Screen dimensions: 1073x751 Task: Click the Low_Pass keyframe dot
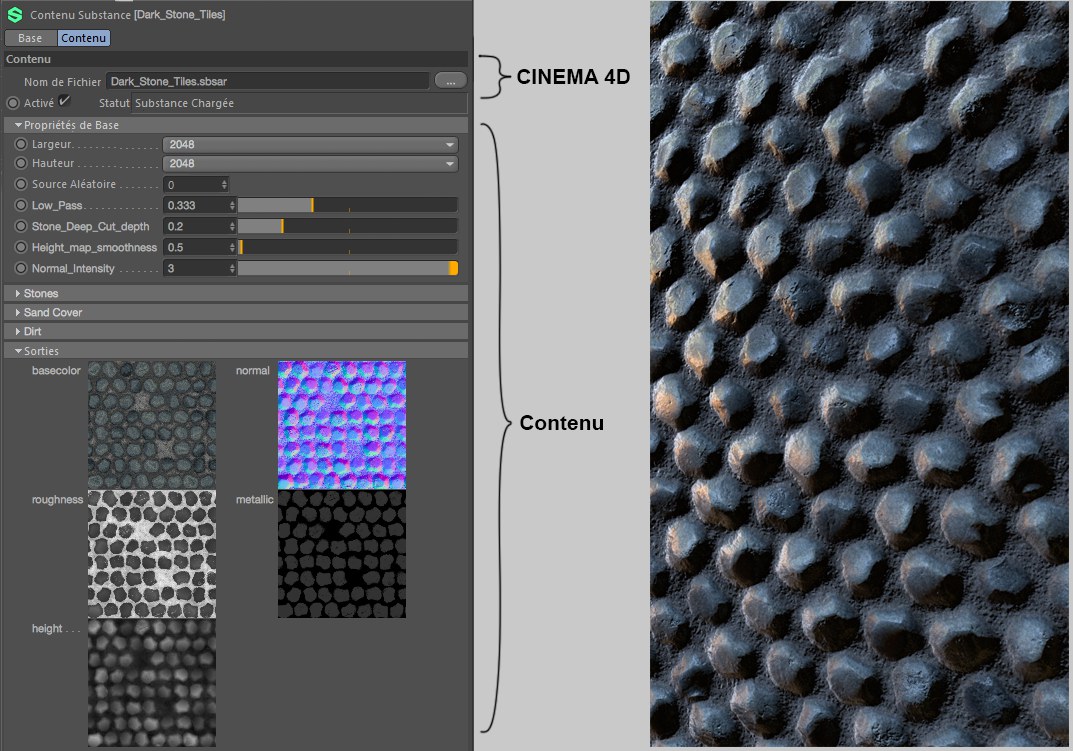pos(21,205)
